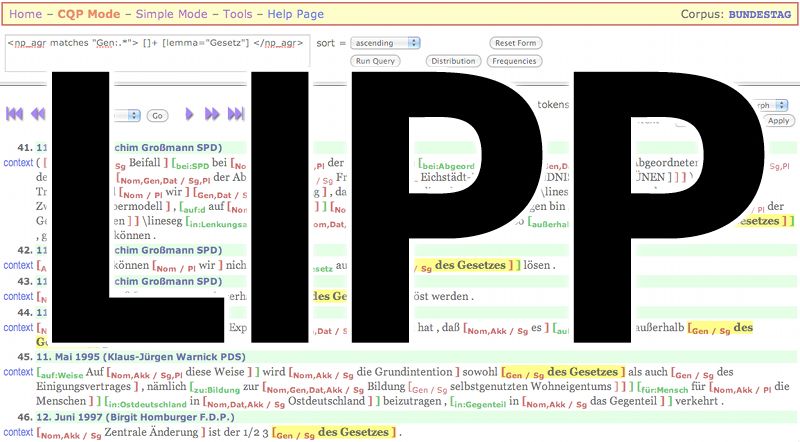
Task: Focus the CQP query text box
Action: pos(158,53)
